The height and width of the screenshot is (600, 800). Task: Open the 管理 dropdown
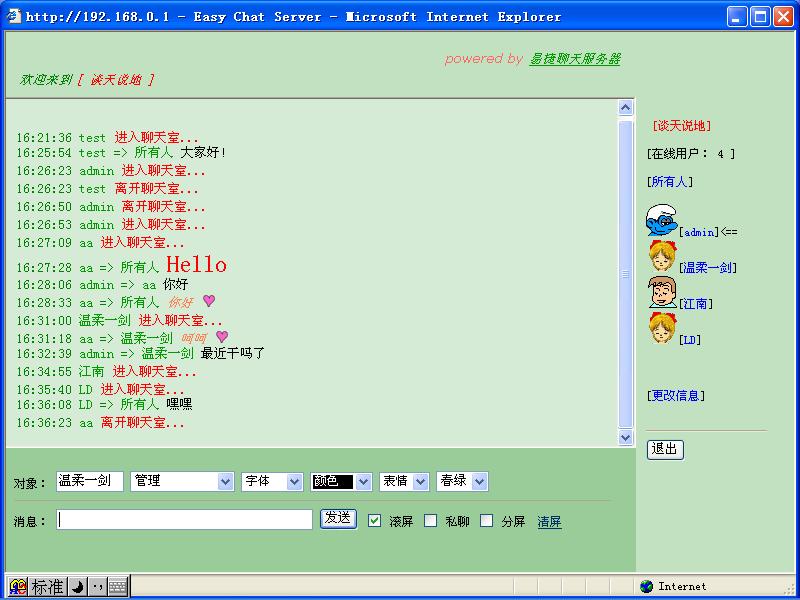coord(182,481)
